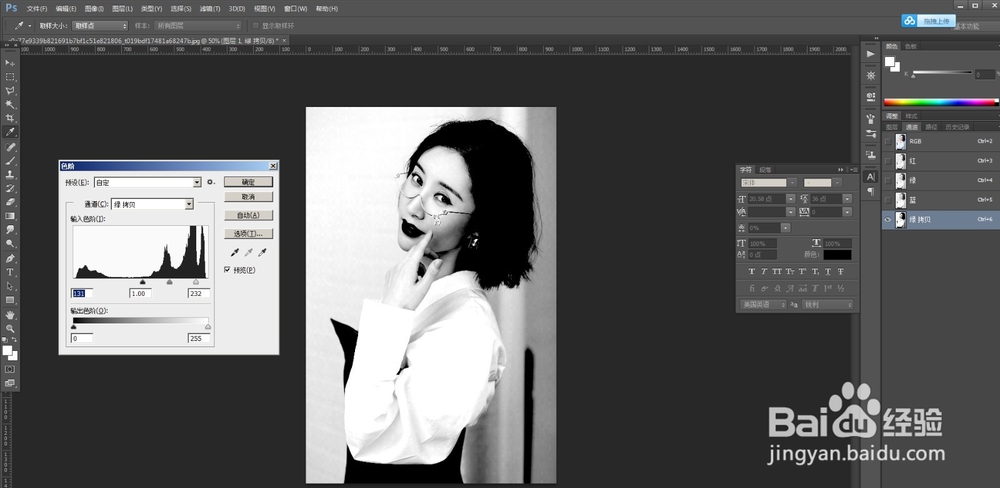Image resolution: width=1000 pixels, height=488 pixels.
Task: Confirm Levels with the OK button
Action: (249, 182)
